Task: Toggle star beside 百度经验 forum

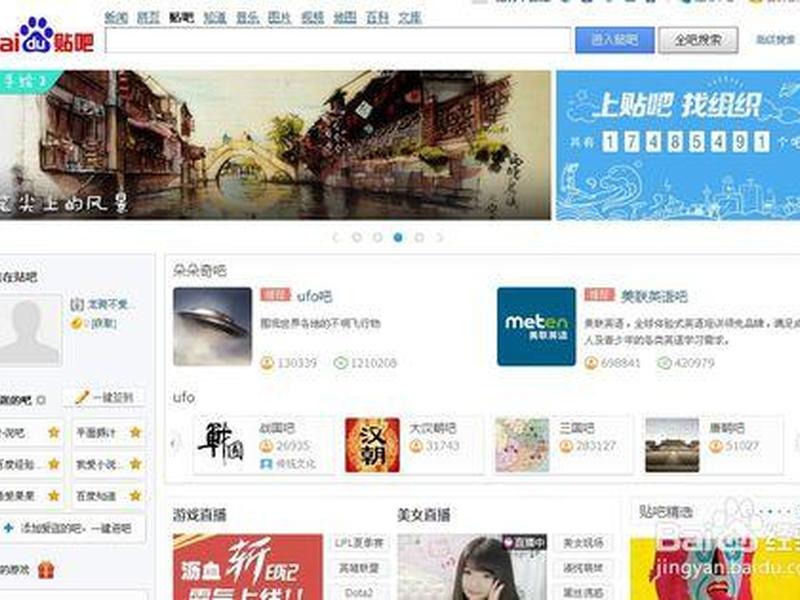Action: [54, 464]
